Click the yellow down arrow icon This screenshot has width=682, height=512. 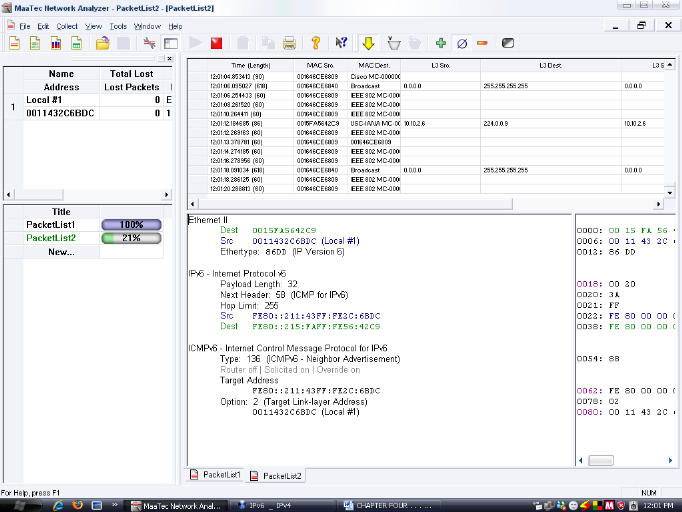(368, 43)
